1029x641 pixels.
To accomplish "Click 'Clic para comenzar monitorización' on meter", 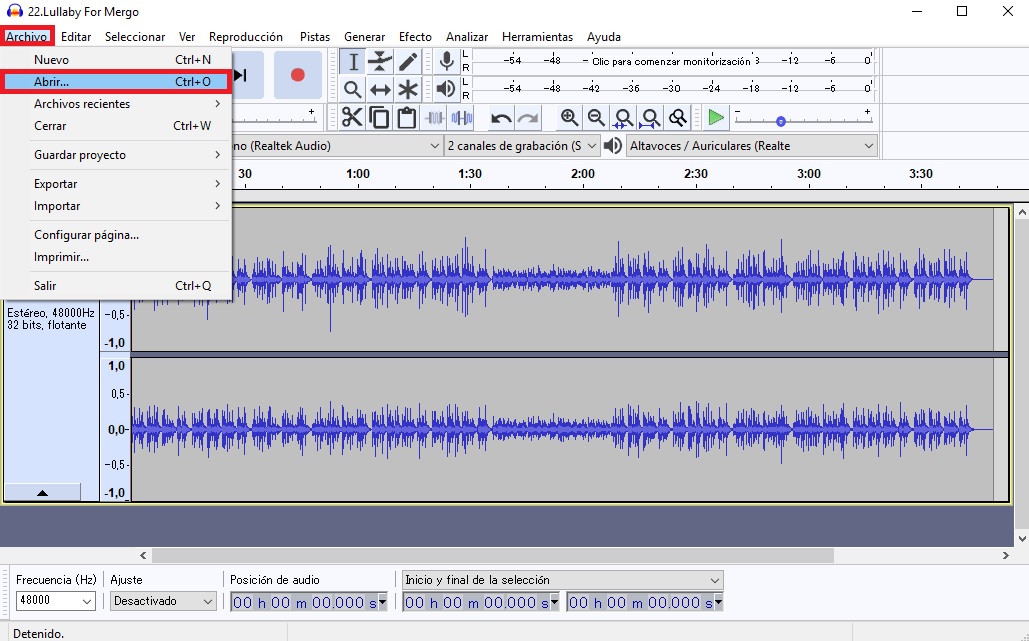I will click(670, 61).
